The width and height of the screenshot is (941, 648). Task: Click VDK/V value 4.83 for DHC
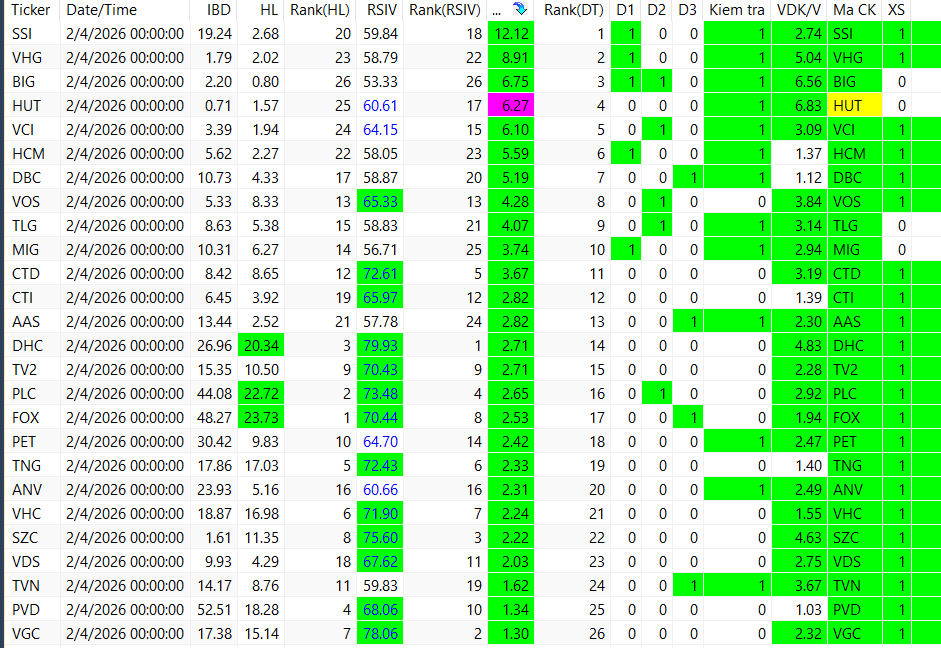click(x=799, y=346)
